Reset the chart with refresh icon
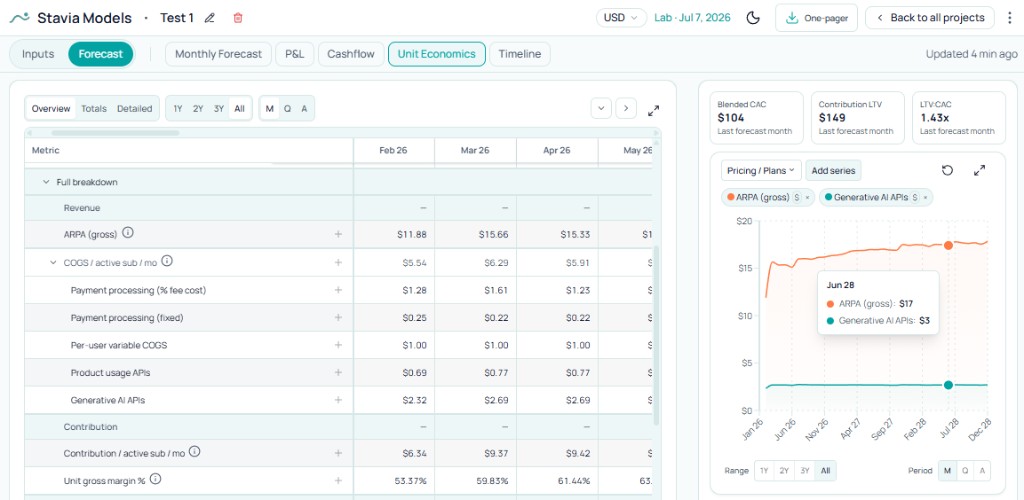Image resolution: width=1024 pixels, height=500 pixels. click(x=947, y=170)
